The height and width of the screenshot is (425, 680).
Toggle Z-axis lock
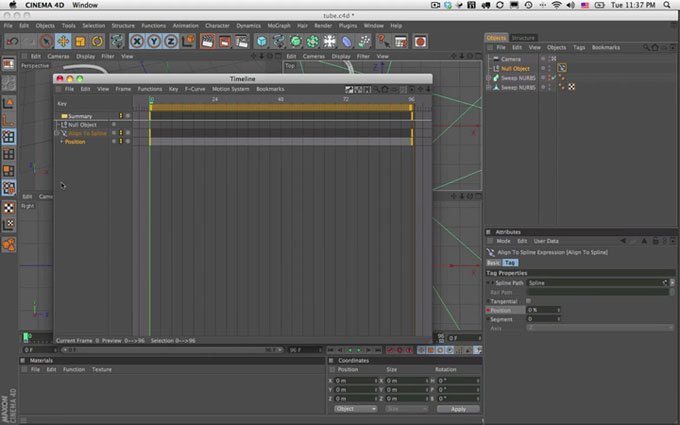pyautogui.click(x=171, y=42)
